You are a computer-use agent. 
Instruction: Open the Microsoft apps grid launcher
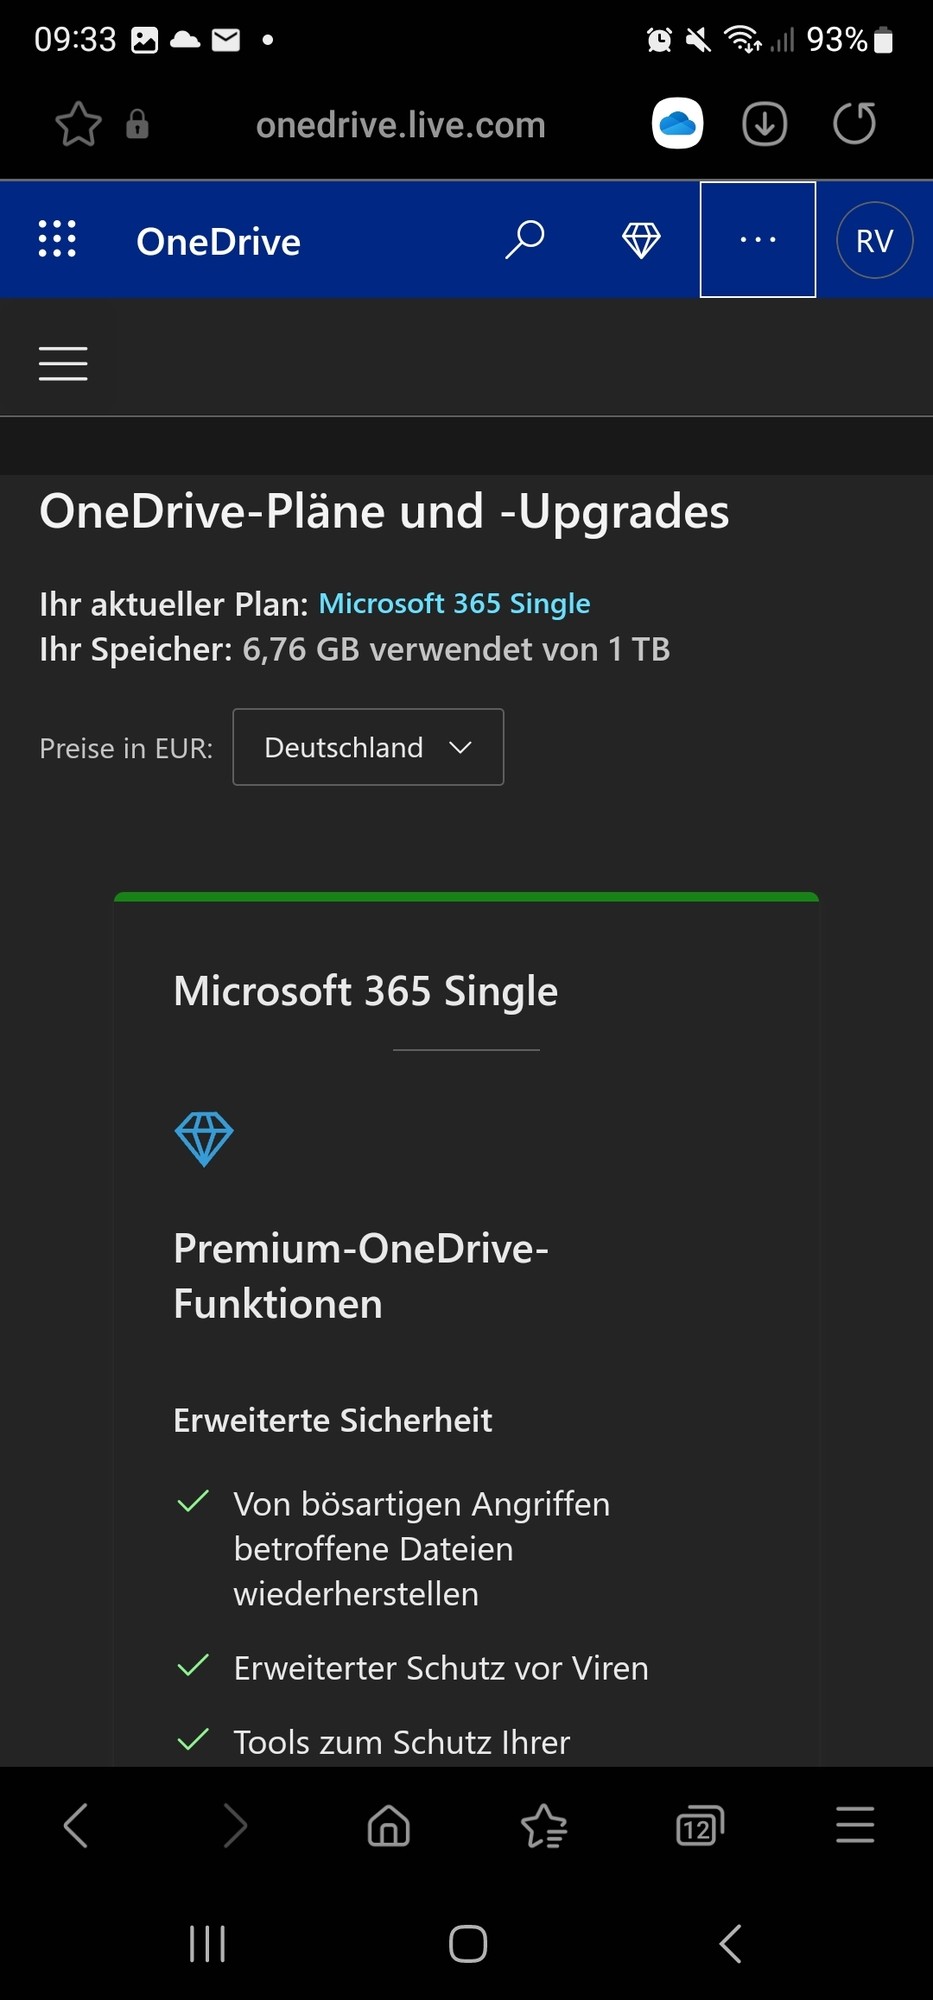coord(57,240)
